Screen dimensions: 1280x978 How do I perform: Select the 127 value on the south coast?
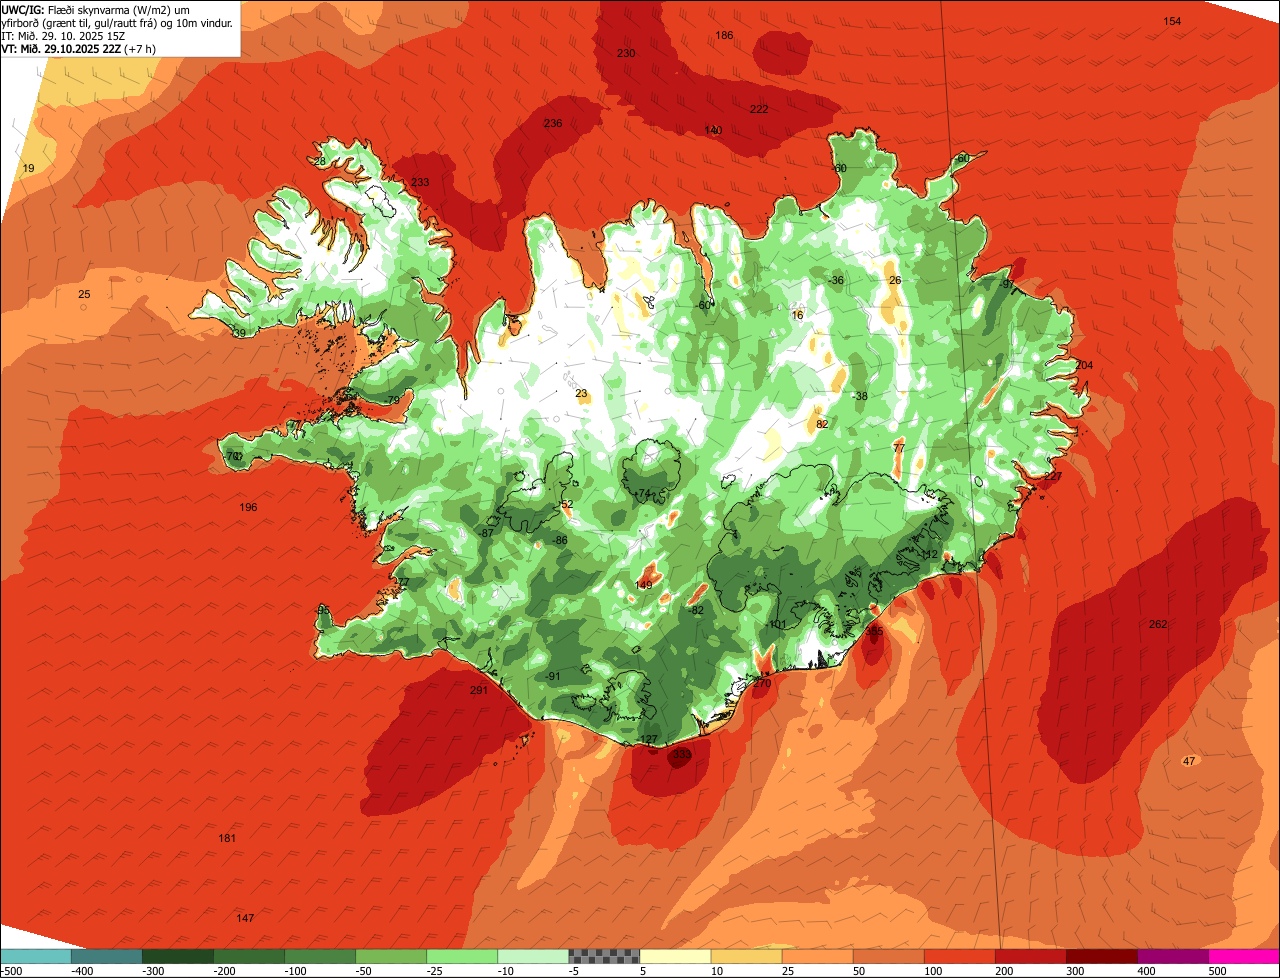(648, 741)
